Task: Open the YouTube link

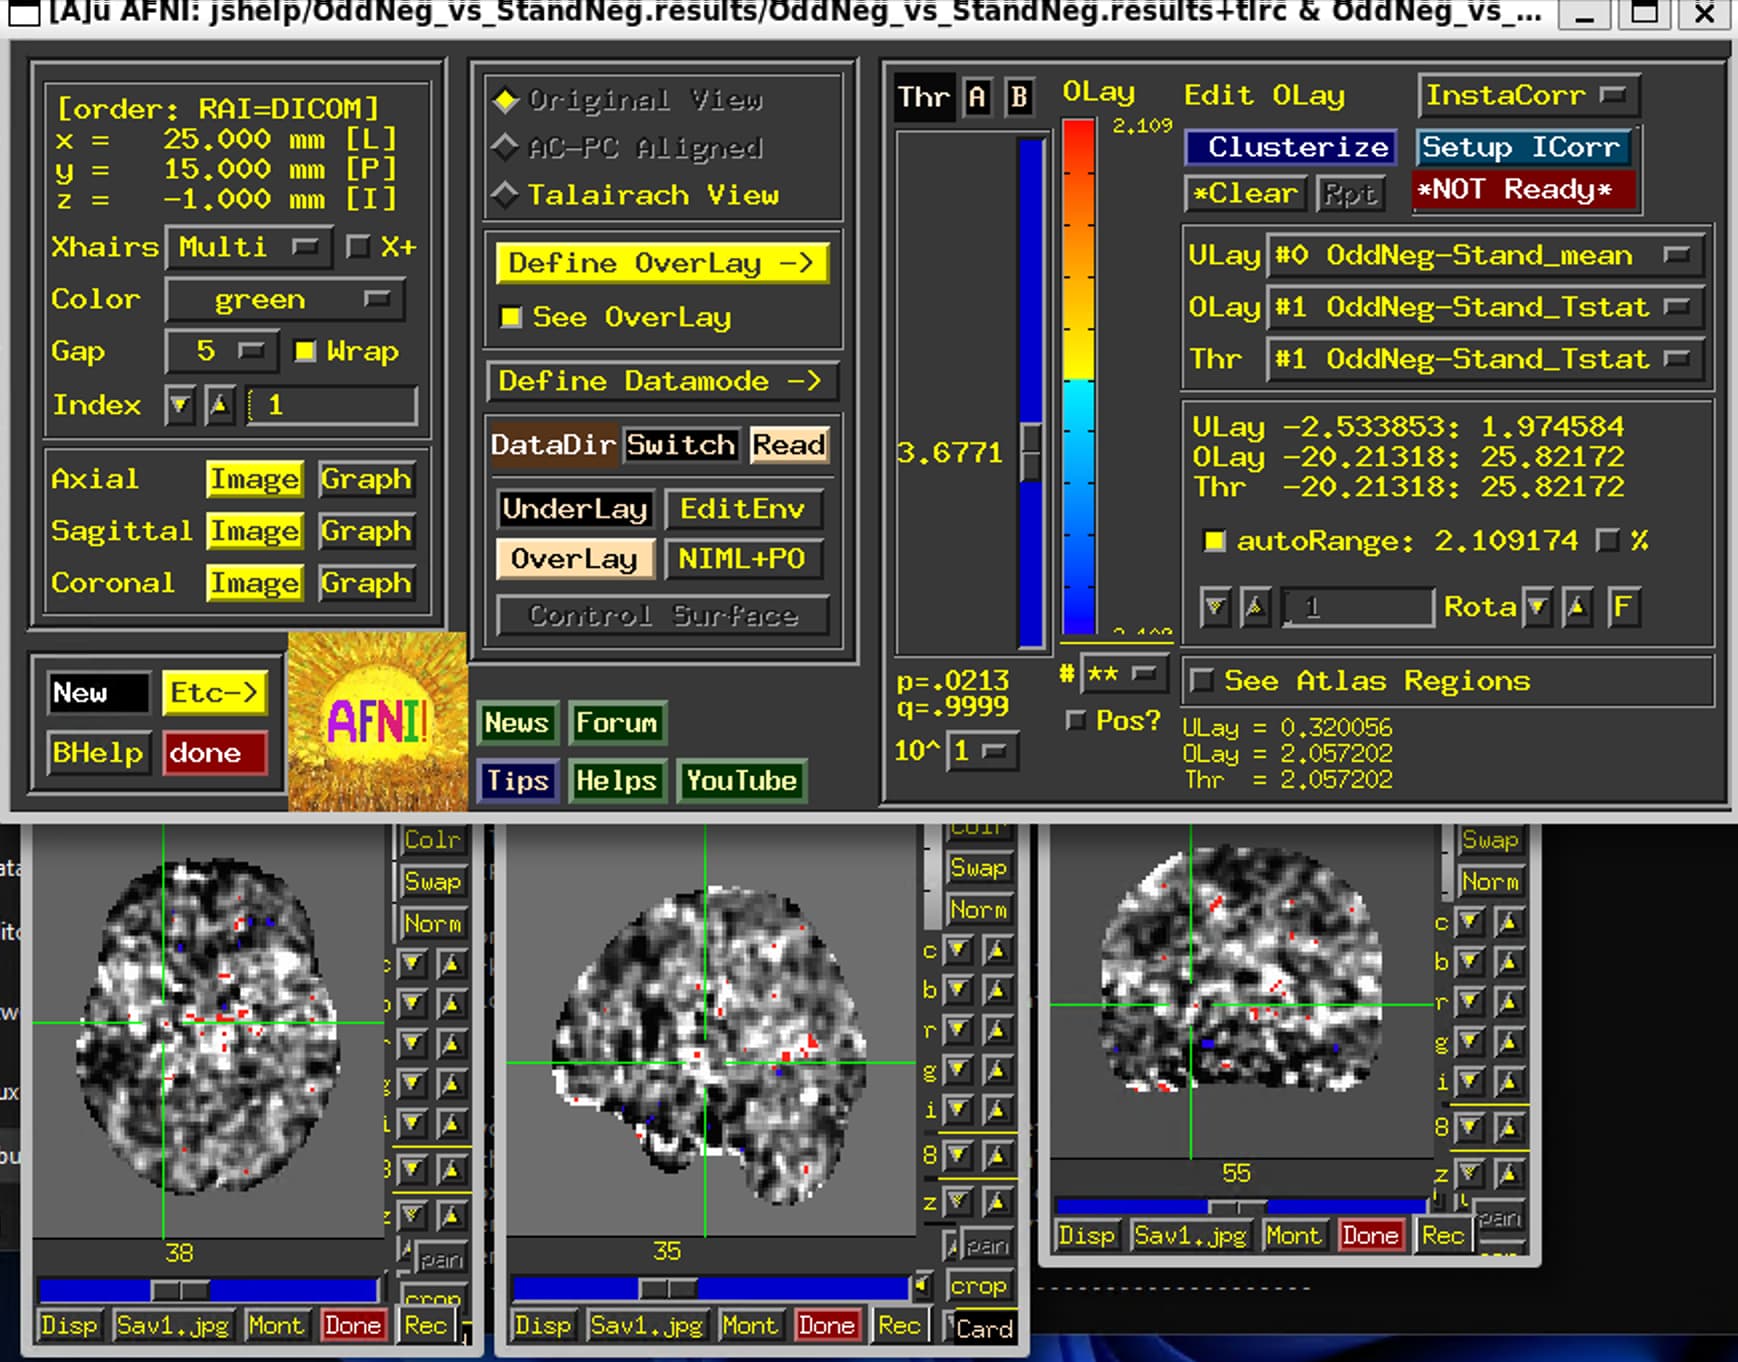Action: click(x=741, y=781)
